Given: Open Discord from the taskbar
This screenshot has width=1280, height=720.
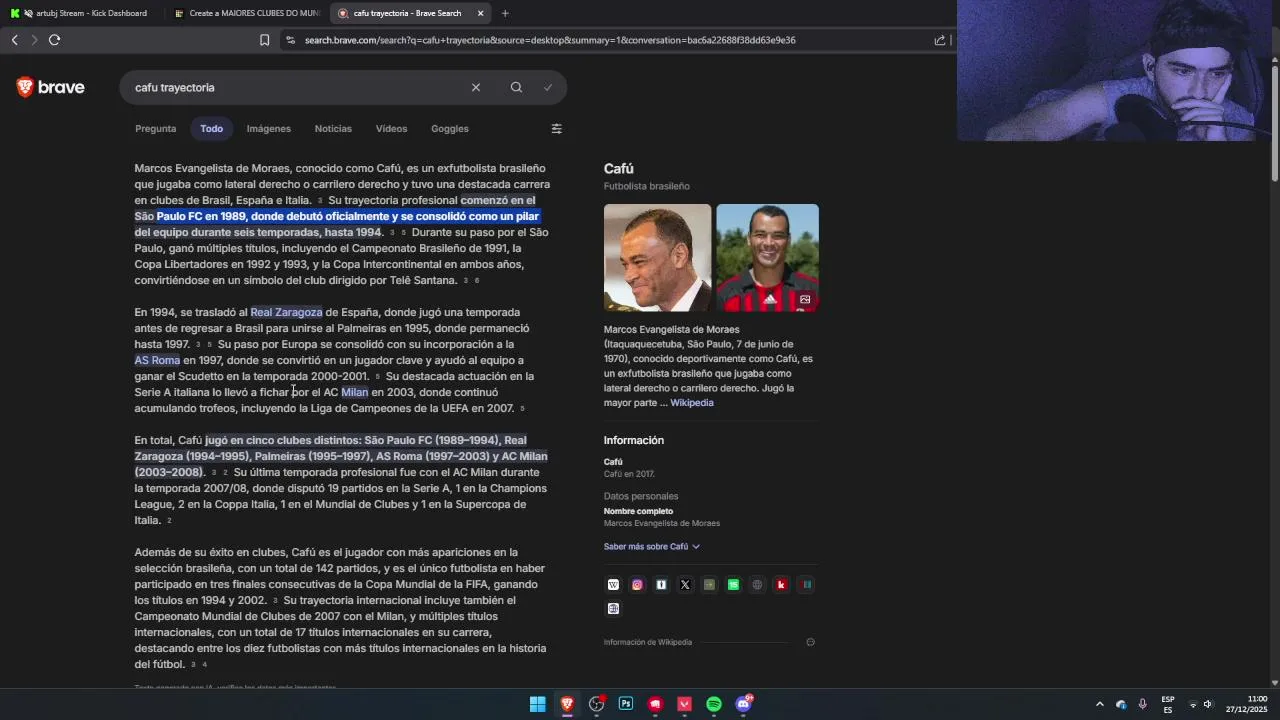Looking at the screenshot, I should click(743, 704).
